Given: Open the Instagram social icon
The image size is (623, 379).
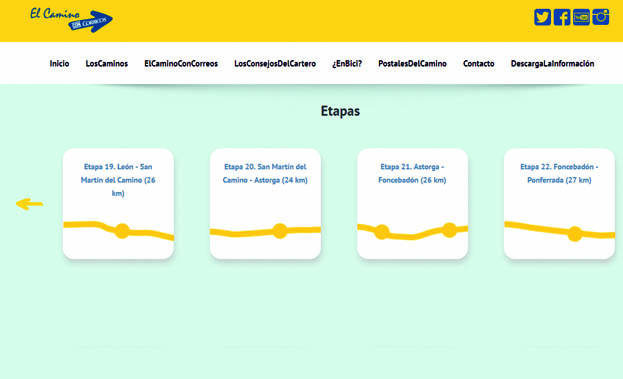Looking at the screenshot, I should (601, 17).
